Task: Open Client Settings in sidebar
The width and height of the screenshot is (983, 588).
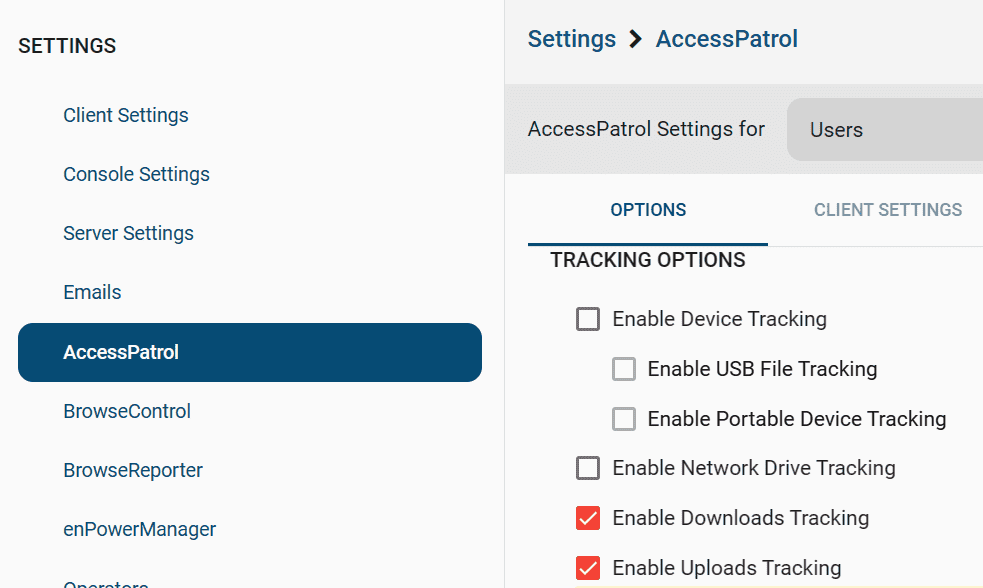Action: tap(126, 115)
